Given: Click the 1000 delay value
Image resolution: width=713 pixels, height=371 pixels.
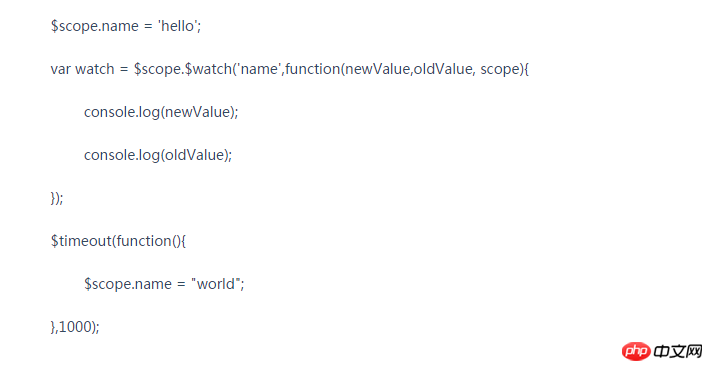Looking at the screenshot, I should (x=75, y=327).
